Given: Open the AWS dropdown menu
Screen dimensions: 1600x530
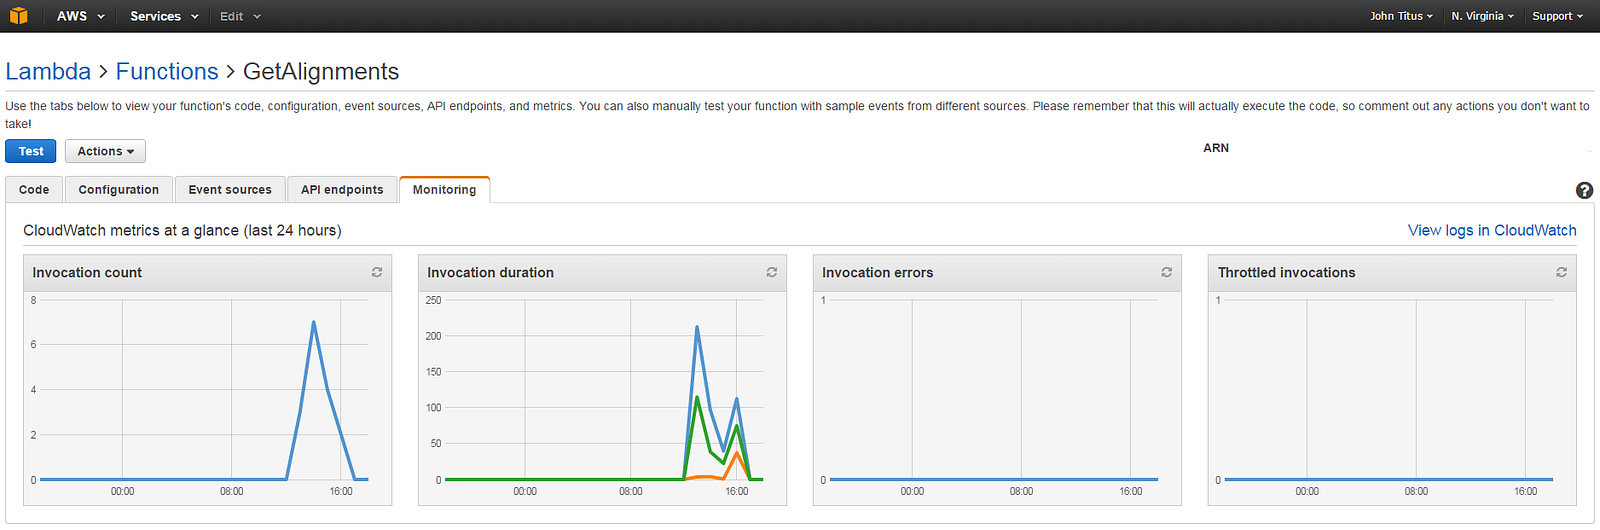Looking at the screenshot, I should (x=80, y=16).
